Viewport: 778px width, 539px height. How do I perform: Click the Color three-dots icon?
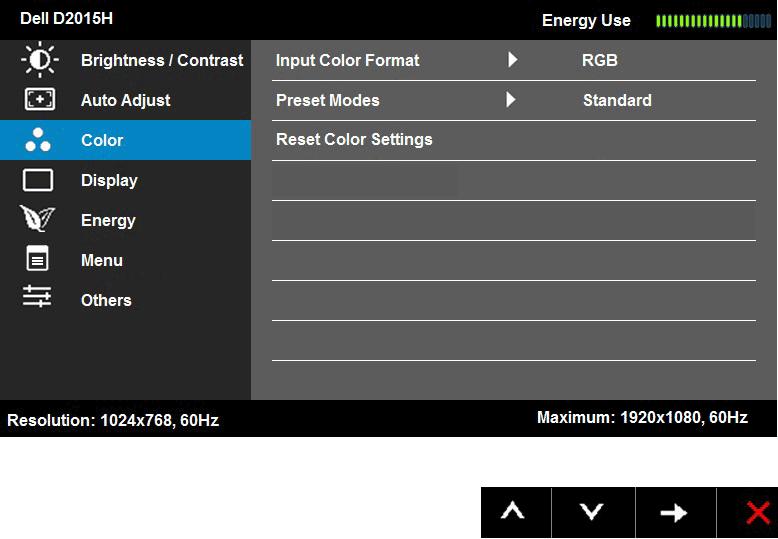click(38, 139)
